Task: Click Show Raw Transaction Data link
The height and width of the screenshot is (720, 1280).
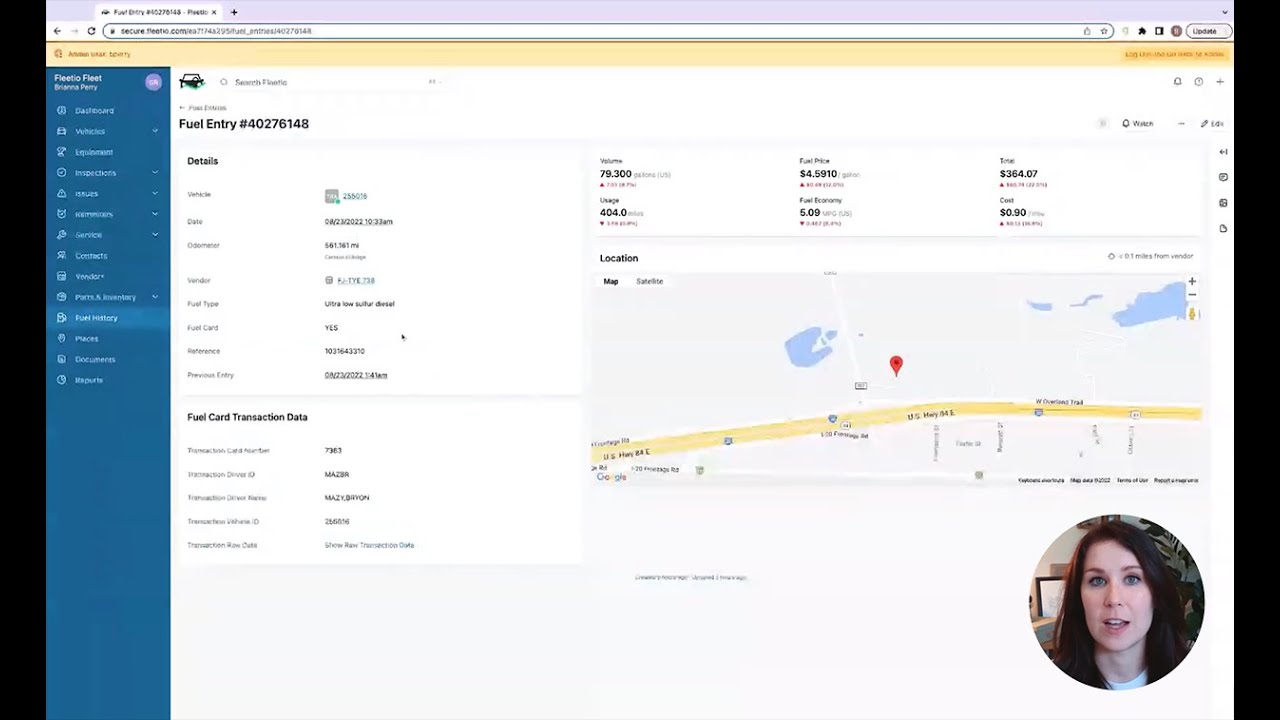Action: point(369,545)
